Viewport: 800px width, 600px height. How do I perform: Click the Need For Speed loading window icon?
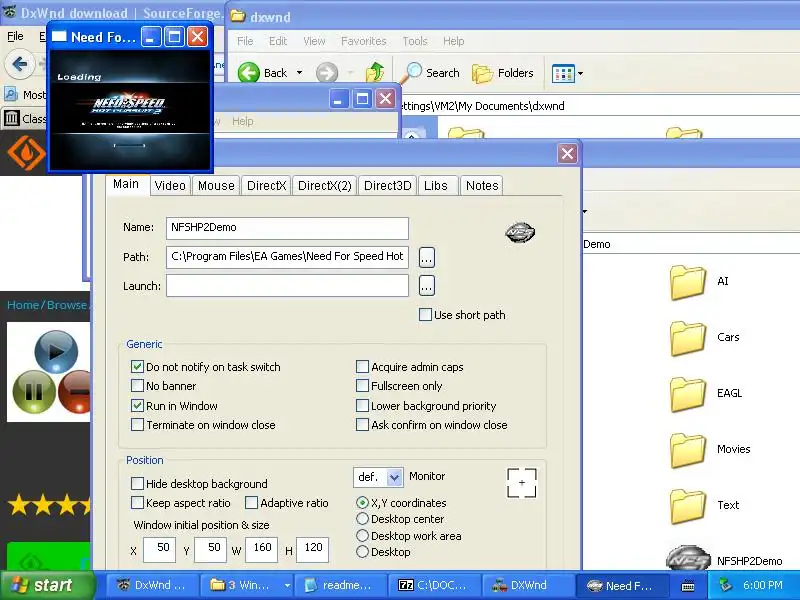[60, 37]
